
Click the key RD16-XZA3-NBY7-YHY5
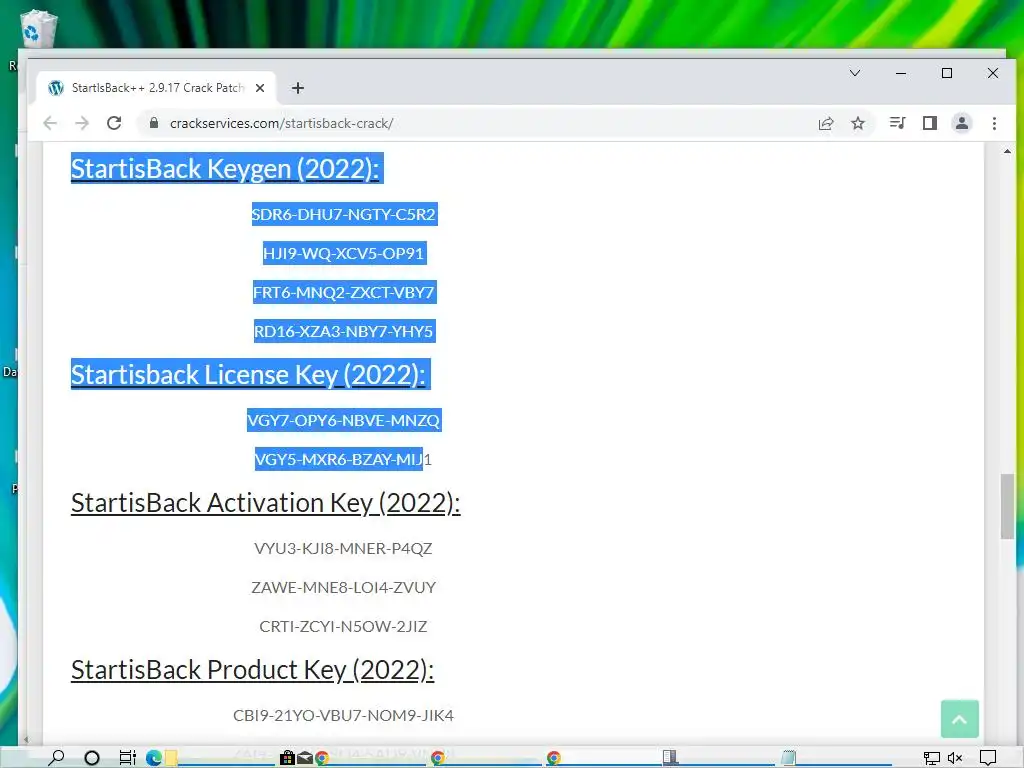click(x=344, y=332)
